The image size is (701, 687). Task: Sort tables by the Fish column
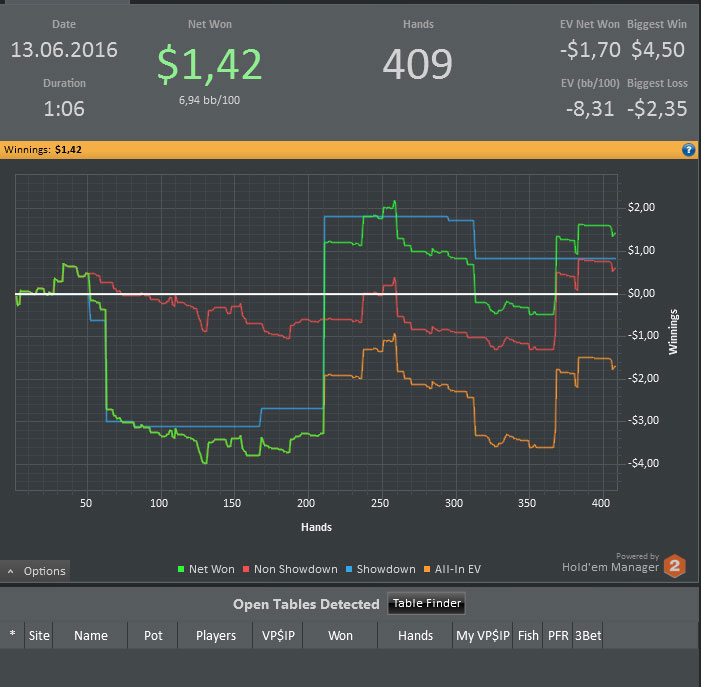(x=528, y=635)
